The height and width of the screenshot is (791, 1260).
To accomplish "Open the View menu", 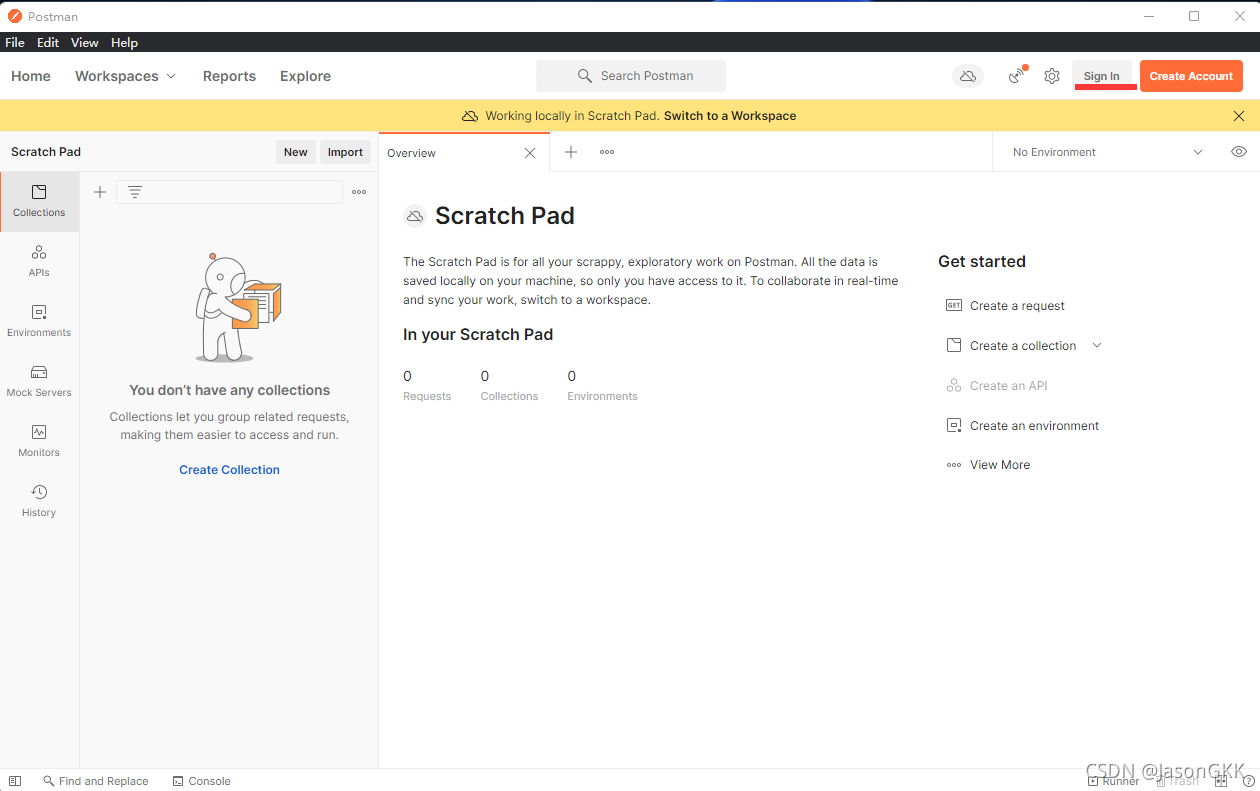I will (x=85, y=43).
